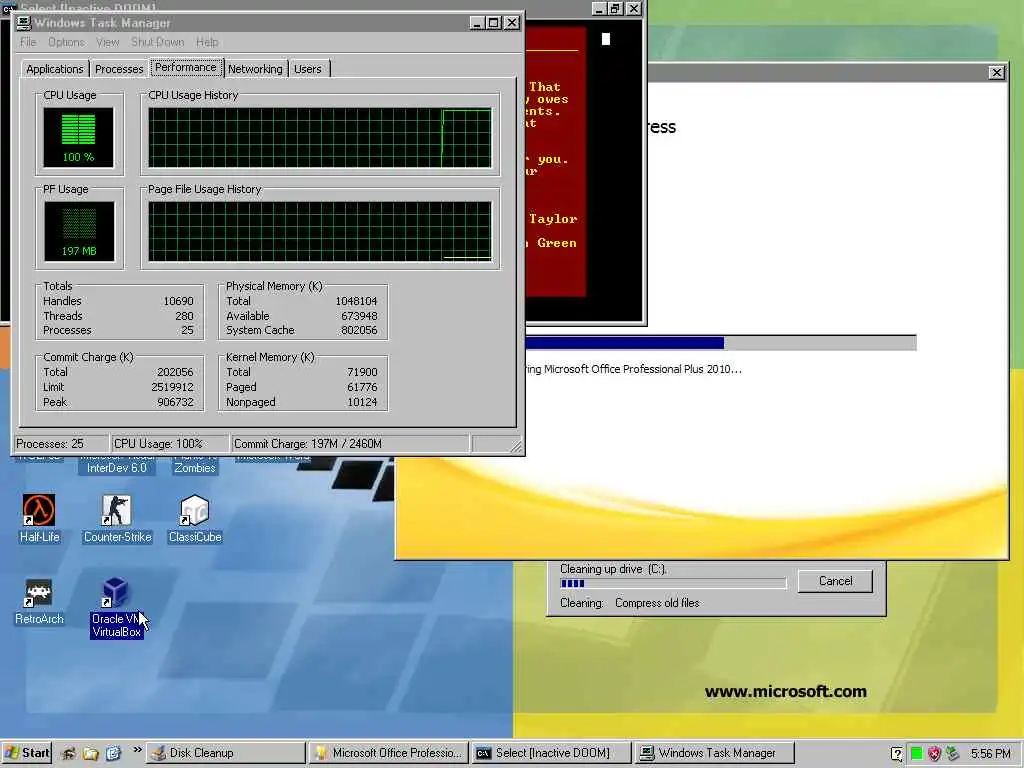Select the RetroArch desktop shortcut

coord(39,601)
